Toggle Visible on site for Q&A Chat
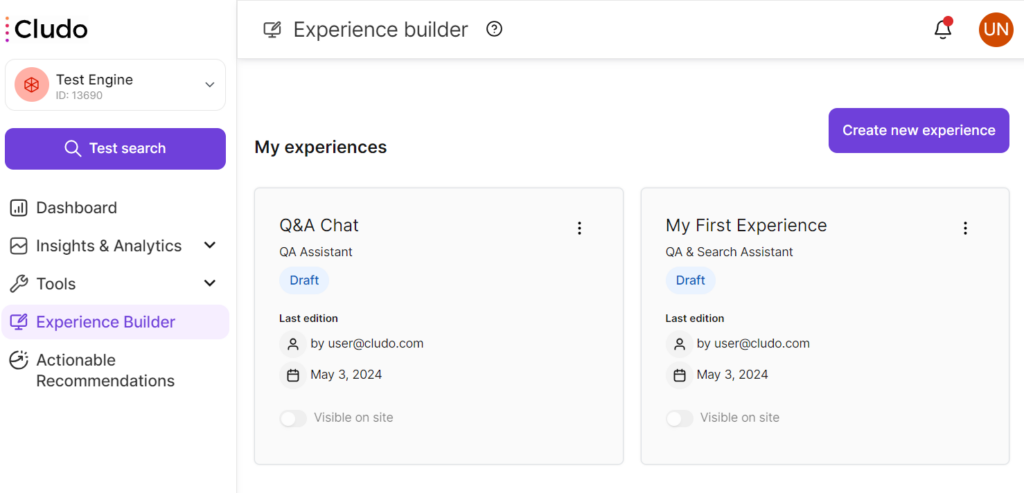The width and height of the screenshot is (1024, 493). (x=293, y=418)
